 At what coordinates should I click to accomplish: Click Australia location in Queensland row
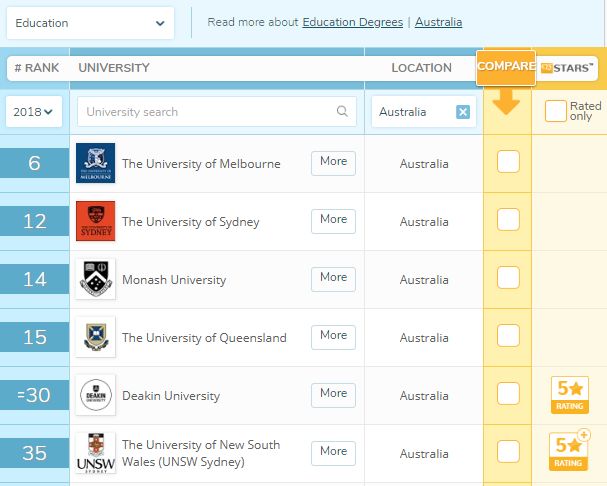point(424,338)
